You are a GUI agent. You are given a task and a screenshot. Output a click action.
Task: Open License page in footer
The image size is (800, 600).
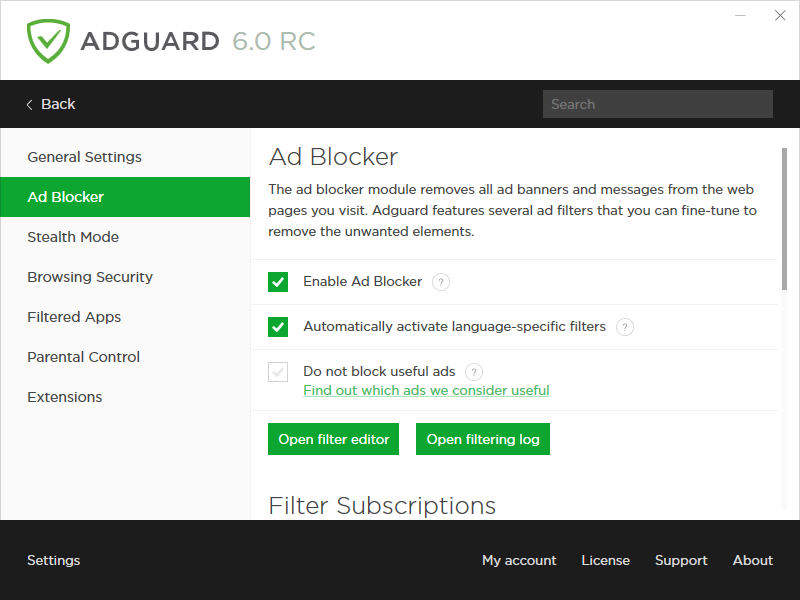pos(606,560)
